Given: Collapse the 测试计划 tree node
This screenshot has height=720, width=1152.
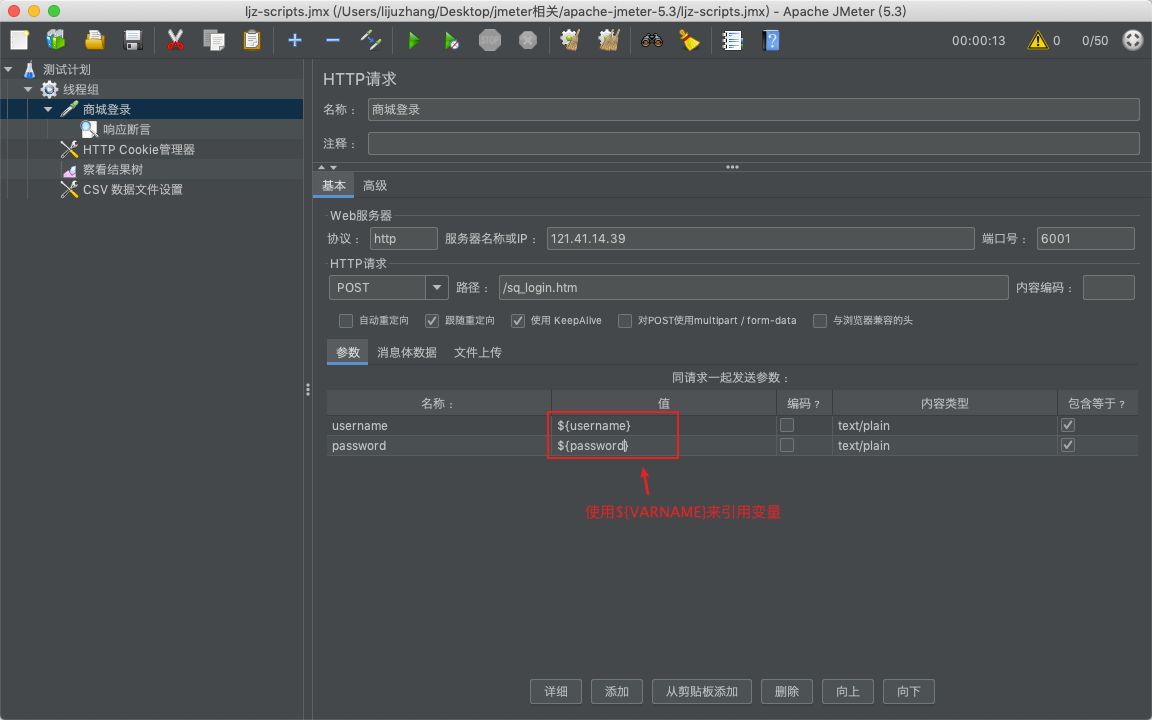Looking at the screenshot, I should [x=9, y=69].
